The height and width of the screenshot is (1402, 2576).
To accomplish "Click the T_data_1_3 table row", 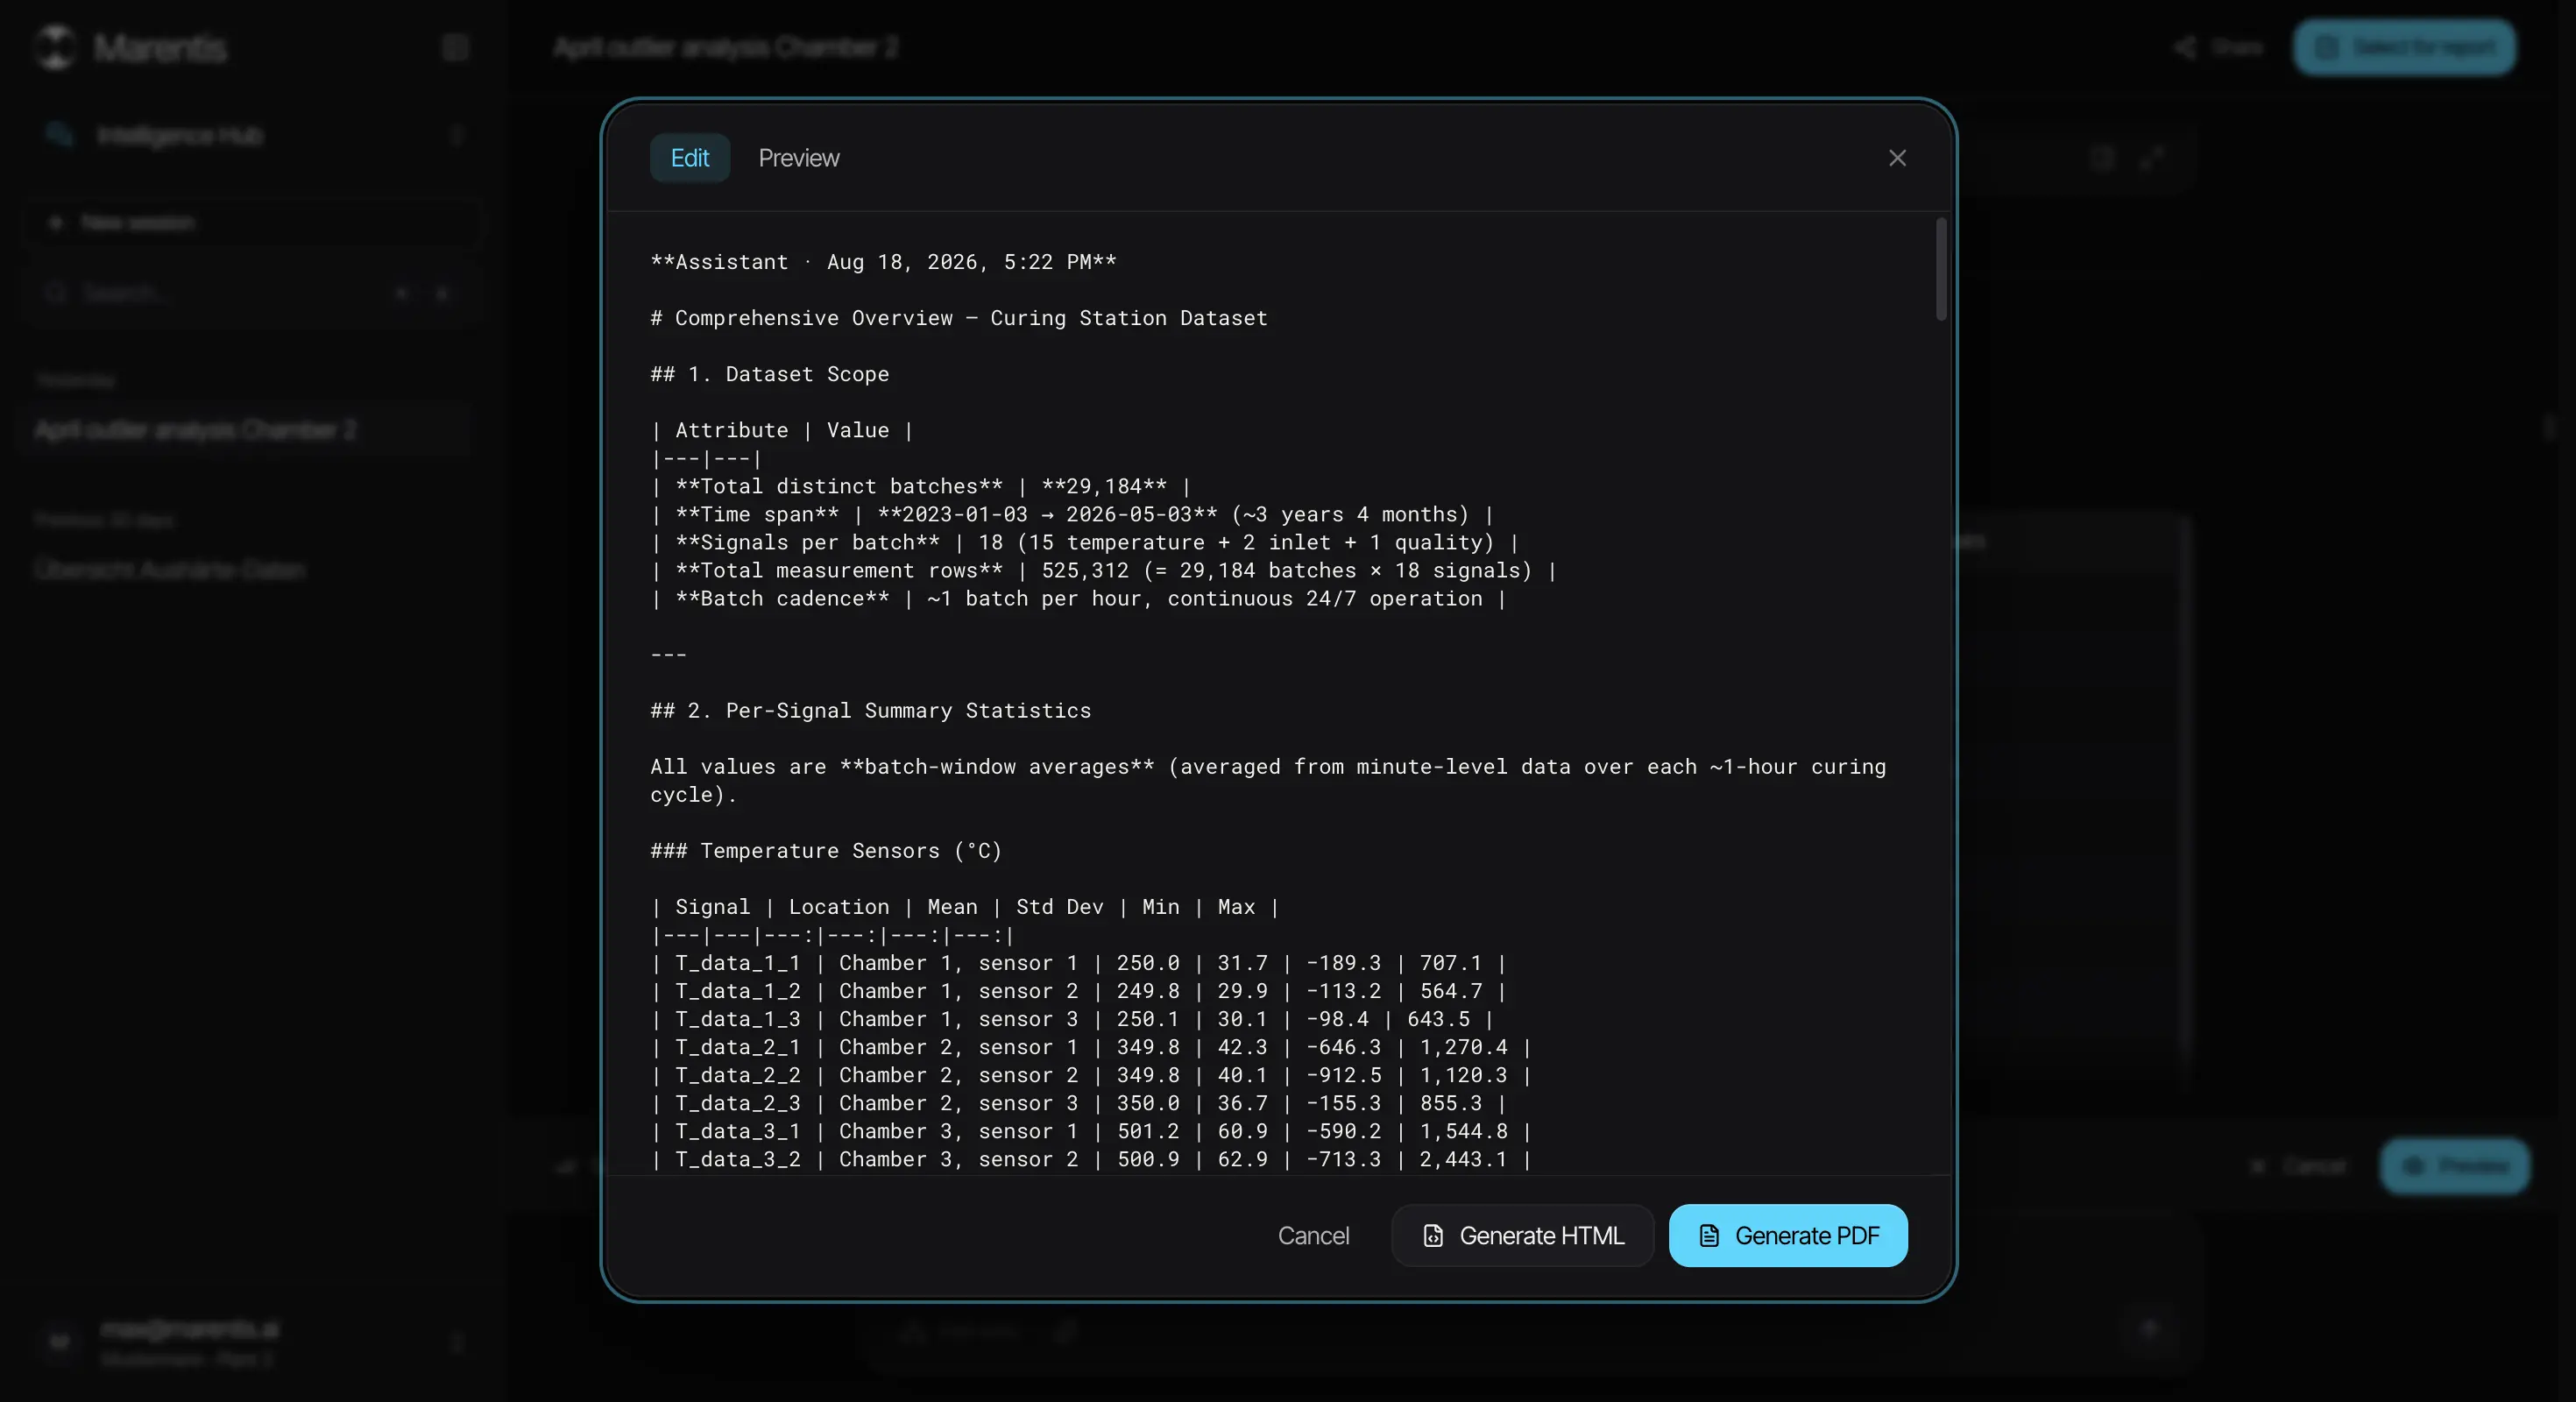I will (1072, 1018).
